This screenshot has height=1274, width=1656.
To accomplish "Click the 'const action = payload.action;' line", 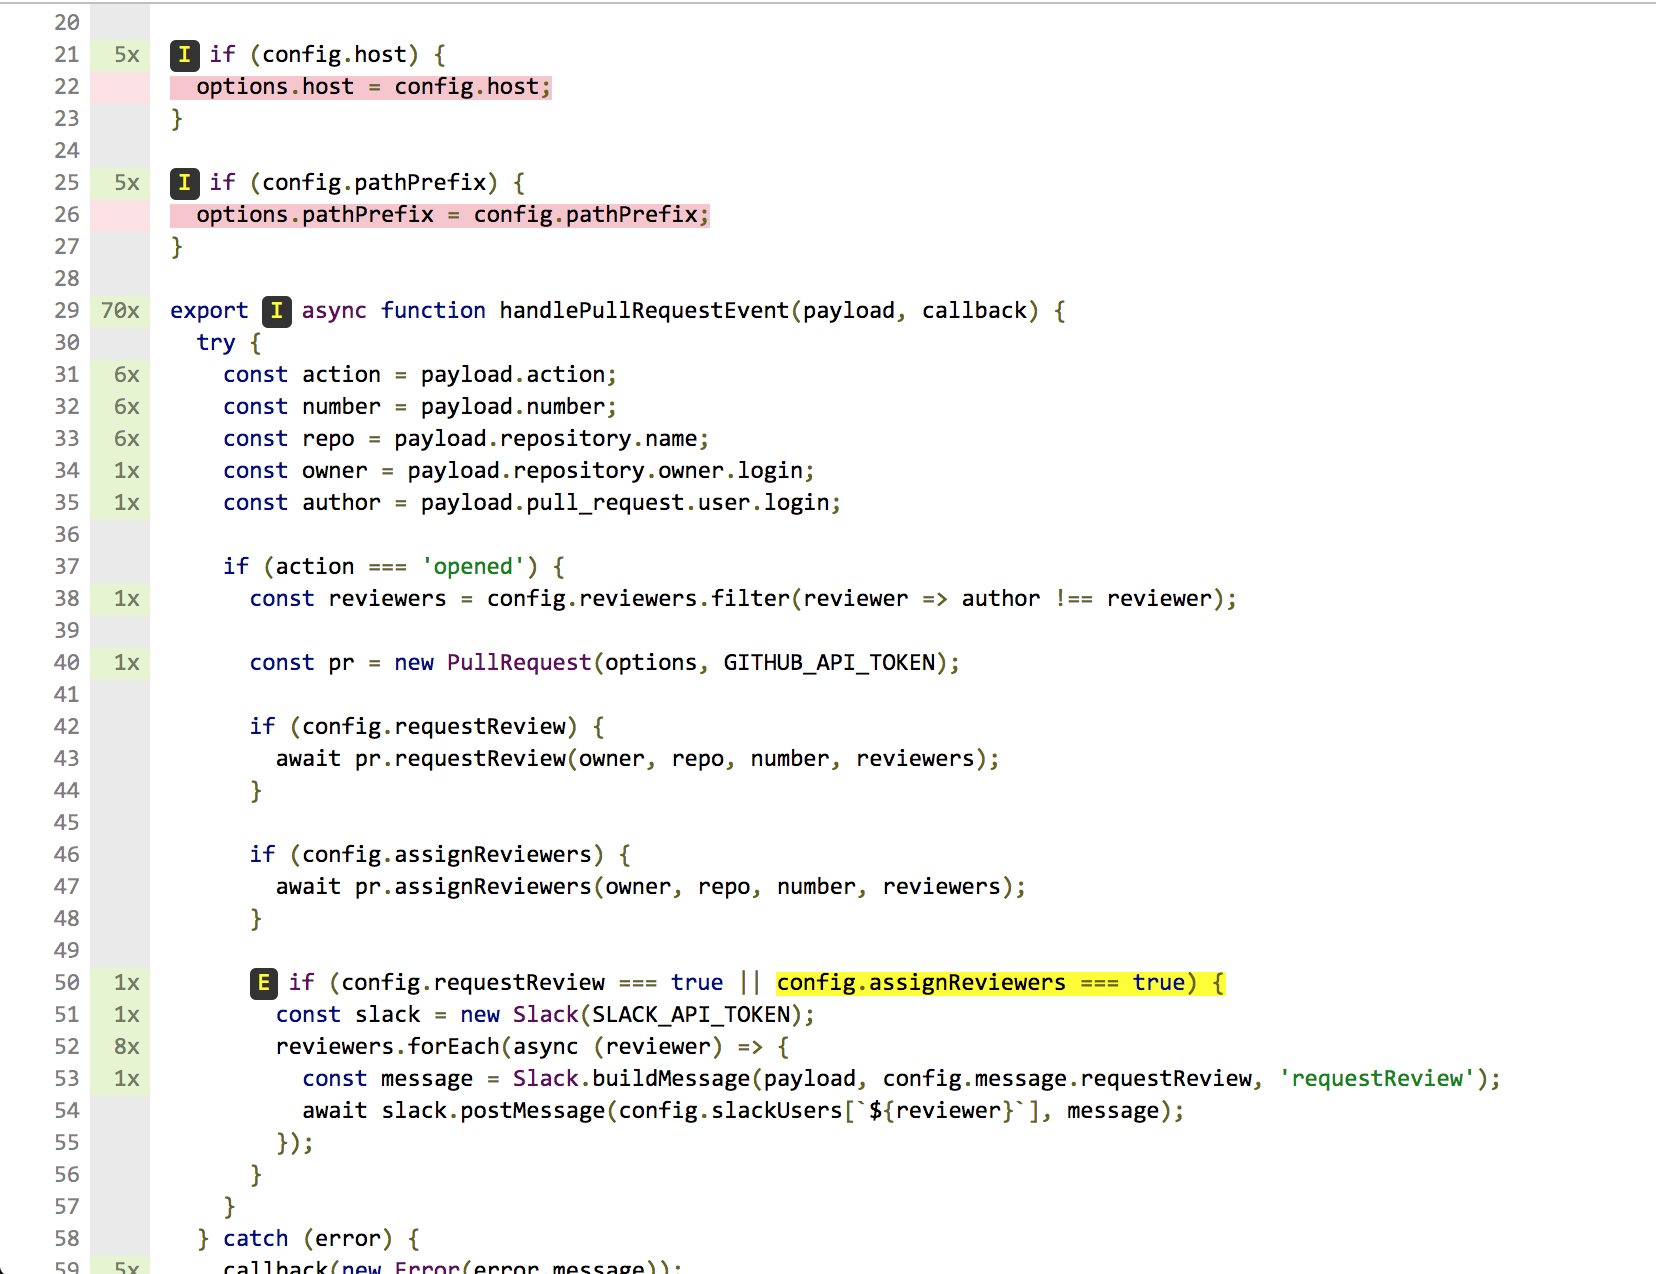I will click(x=420, y=375).
